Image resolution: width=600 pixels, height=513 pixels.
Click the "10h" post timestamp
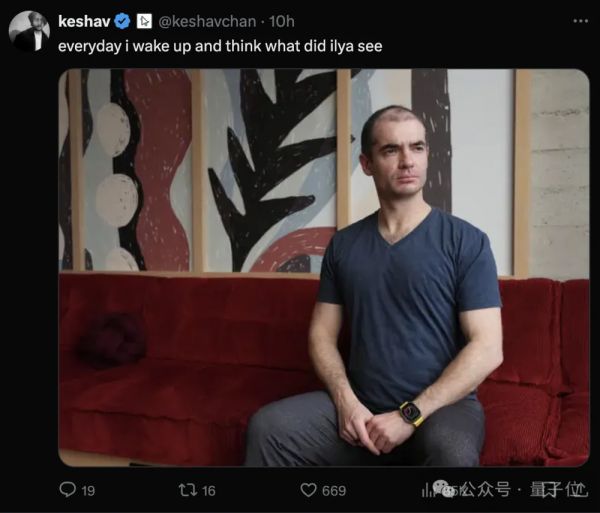coord(283,20)
